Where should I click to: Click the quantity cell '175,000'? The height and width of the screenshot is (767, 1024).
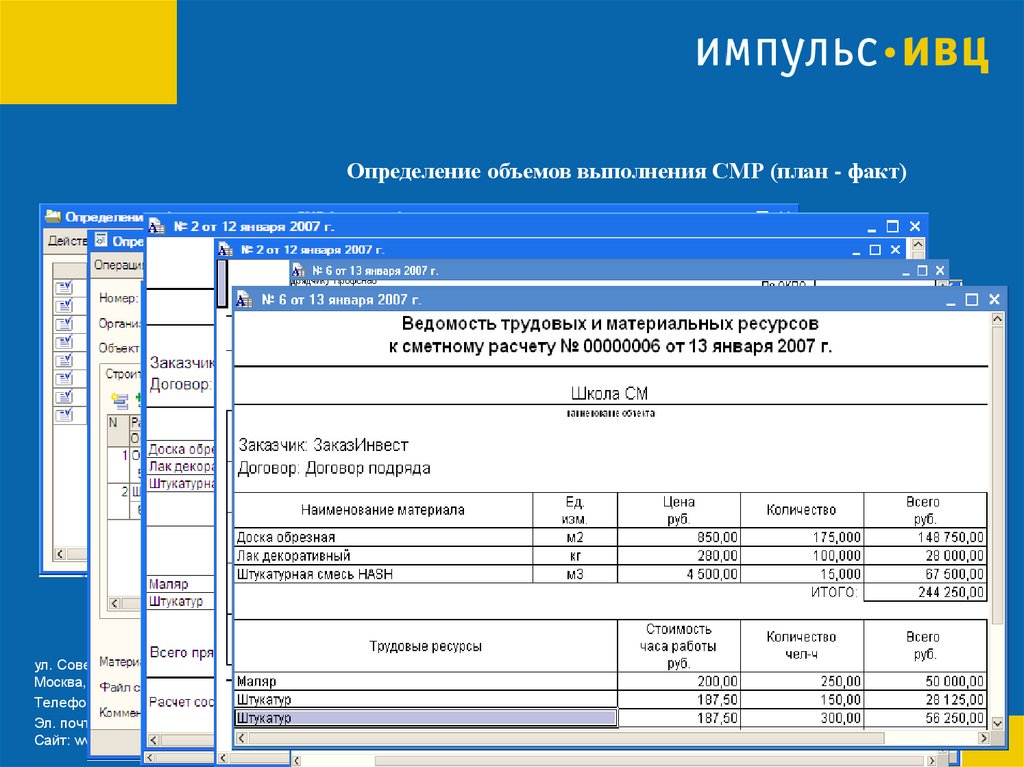pos(802,537)
